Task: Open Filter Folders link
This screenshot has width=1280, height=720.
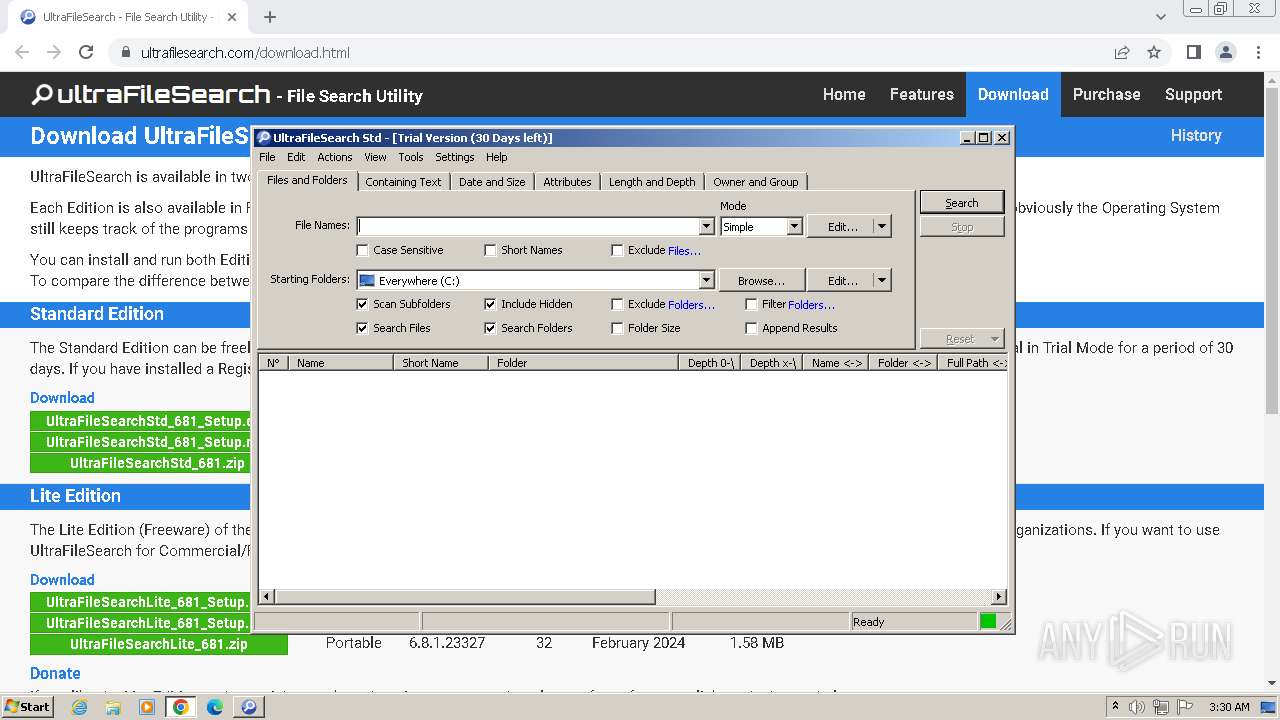Action: click(811, 305)
